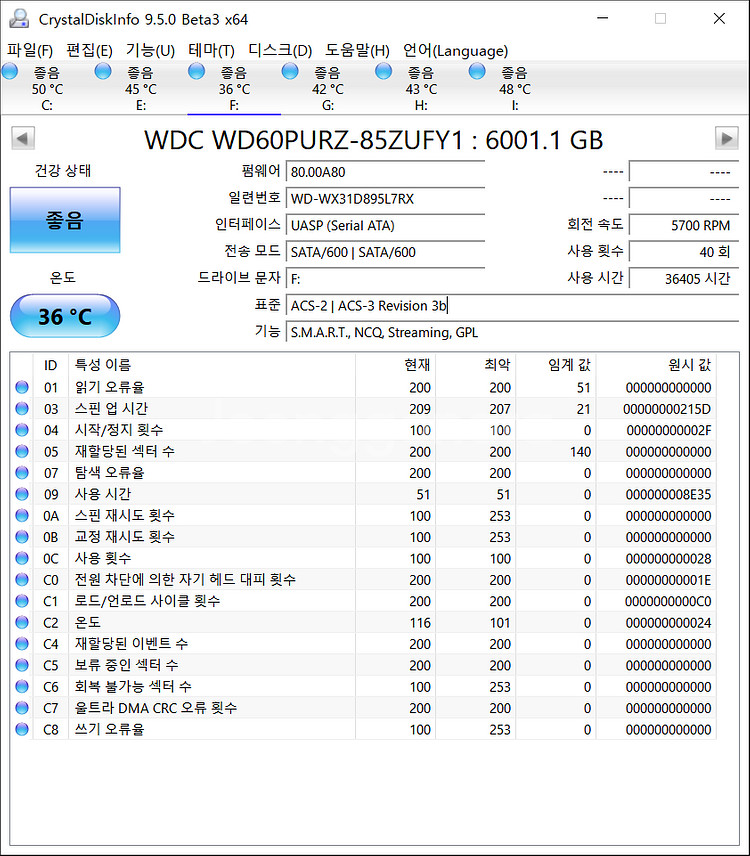Click status dot for C7 울트라 DMA CRC row
750x856 pixels.
point(22,708)
